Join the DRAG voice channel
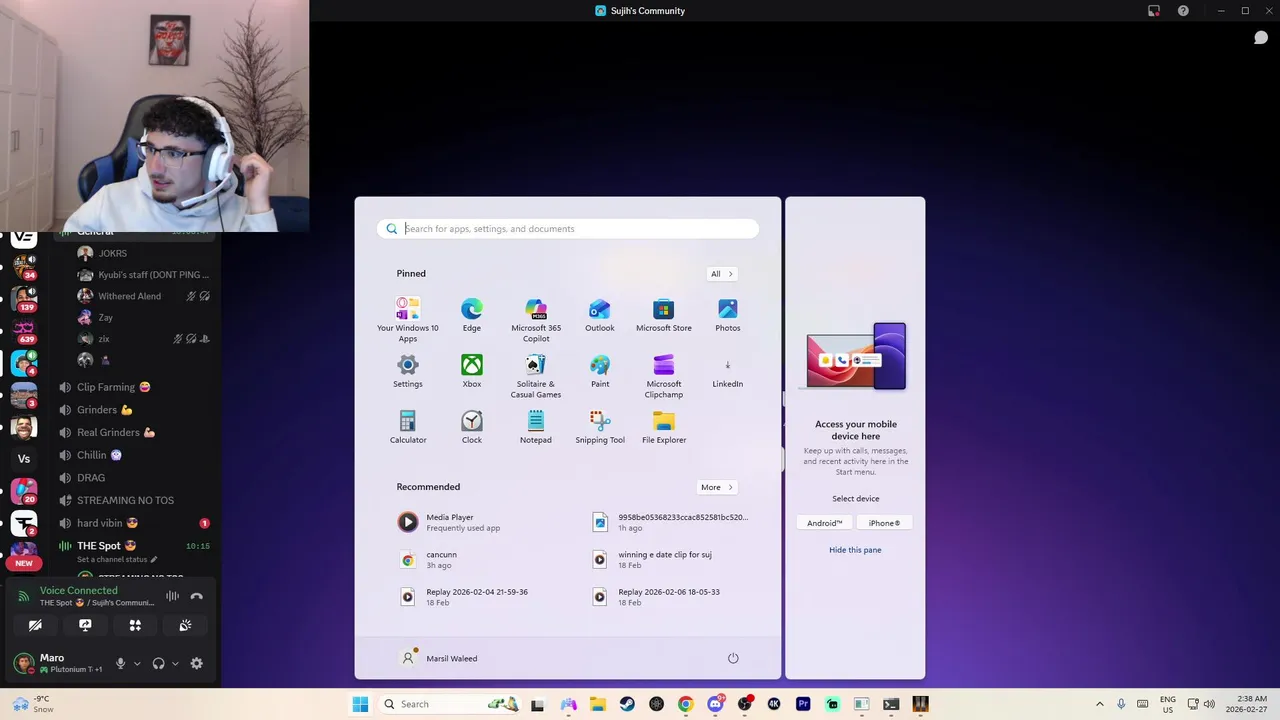The image size is (1280, 720). 134,478
